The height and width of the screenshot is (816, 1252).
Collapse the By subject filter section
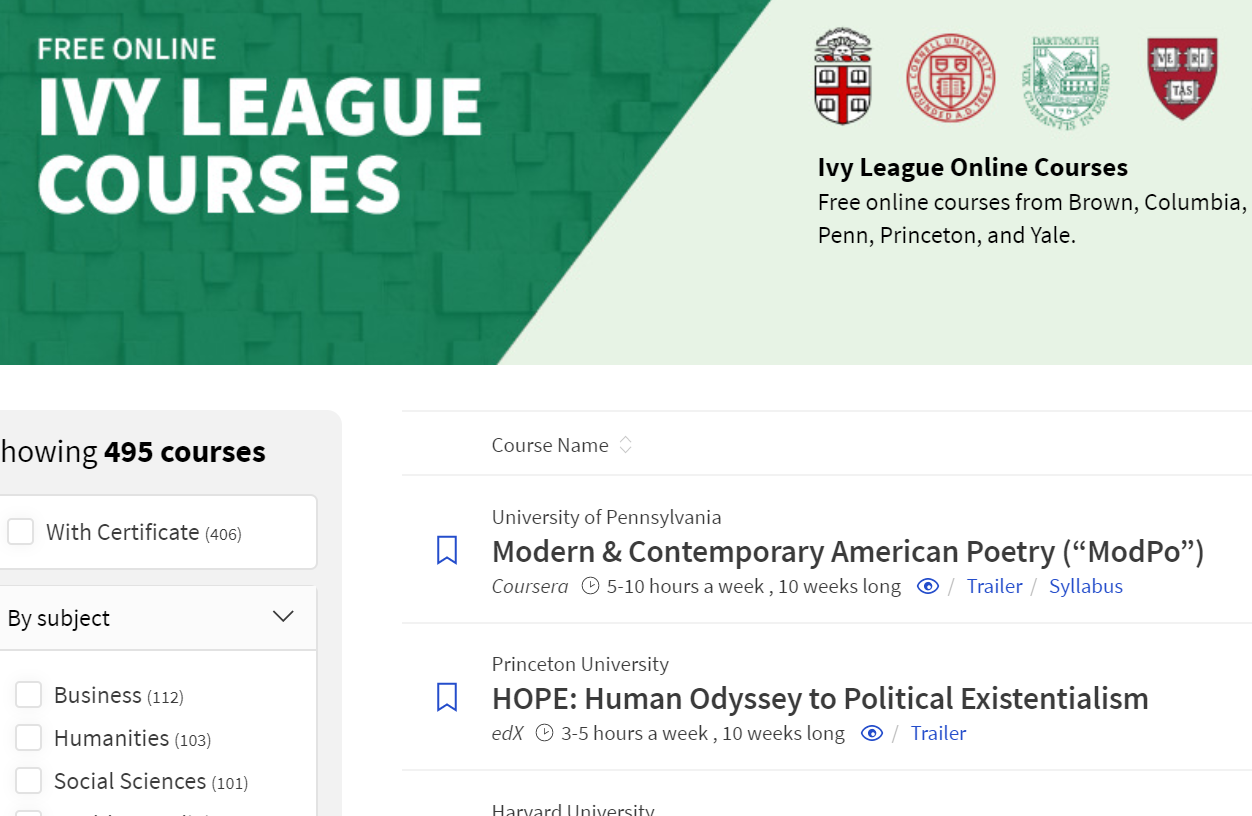pos(283,617)
